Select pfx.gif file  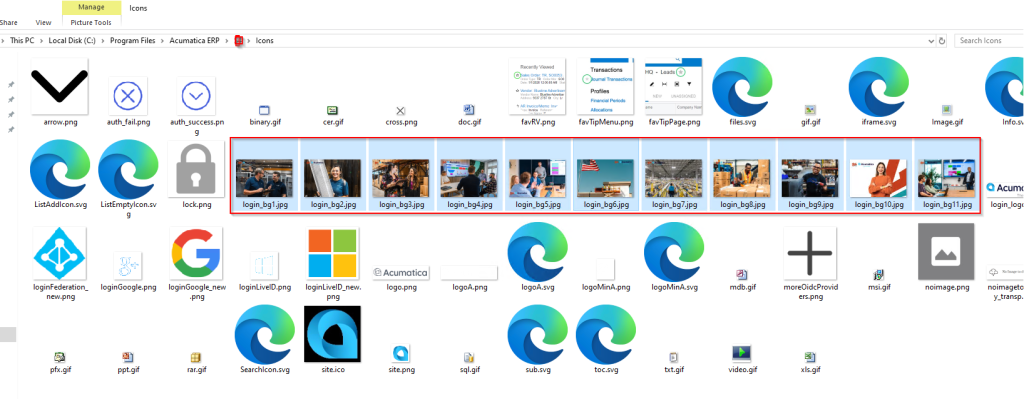tap(59, 357)
